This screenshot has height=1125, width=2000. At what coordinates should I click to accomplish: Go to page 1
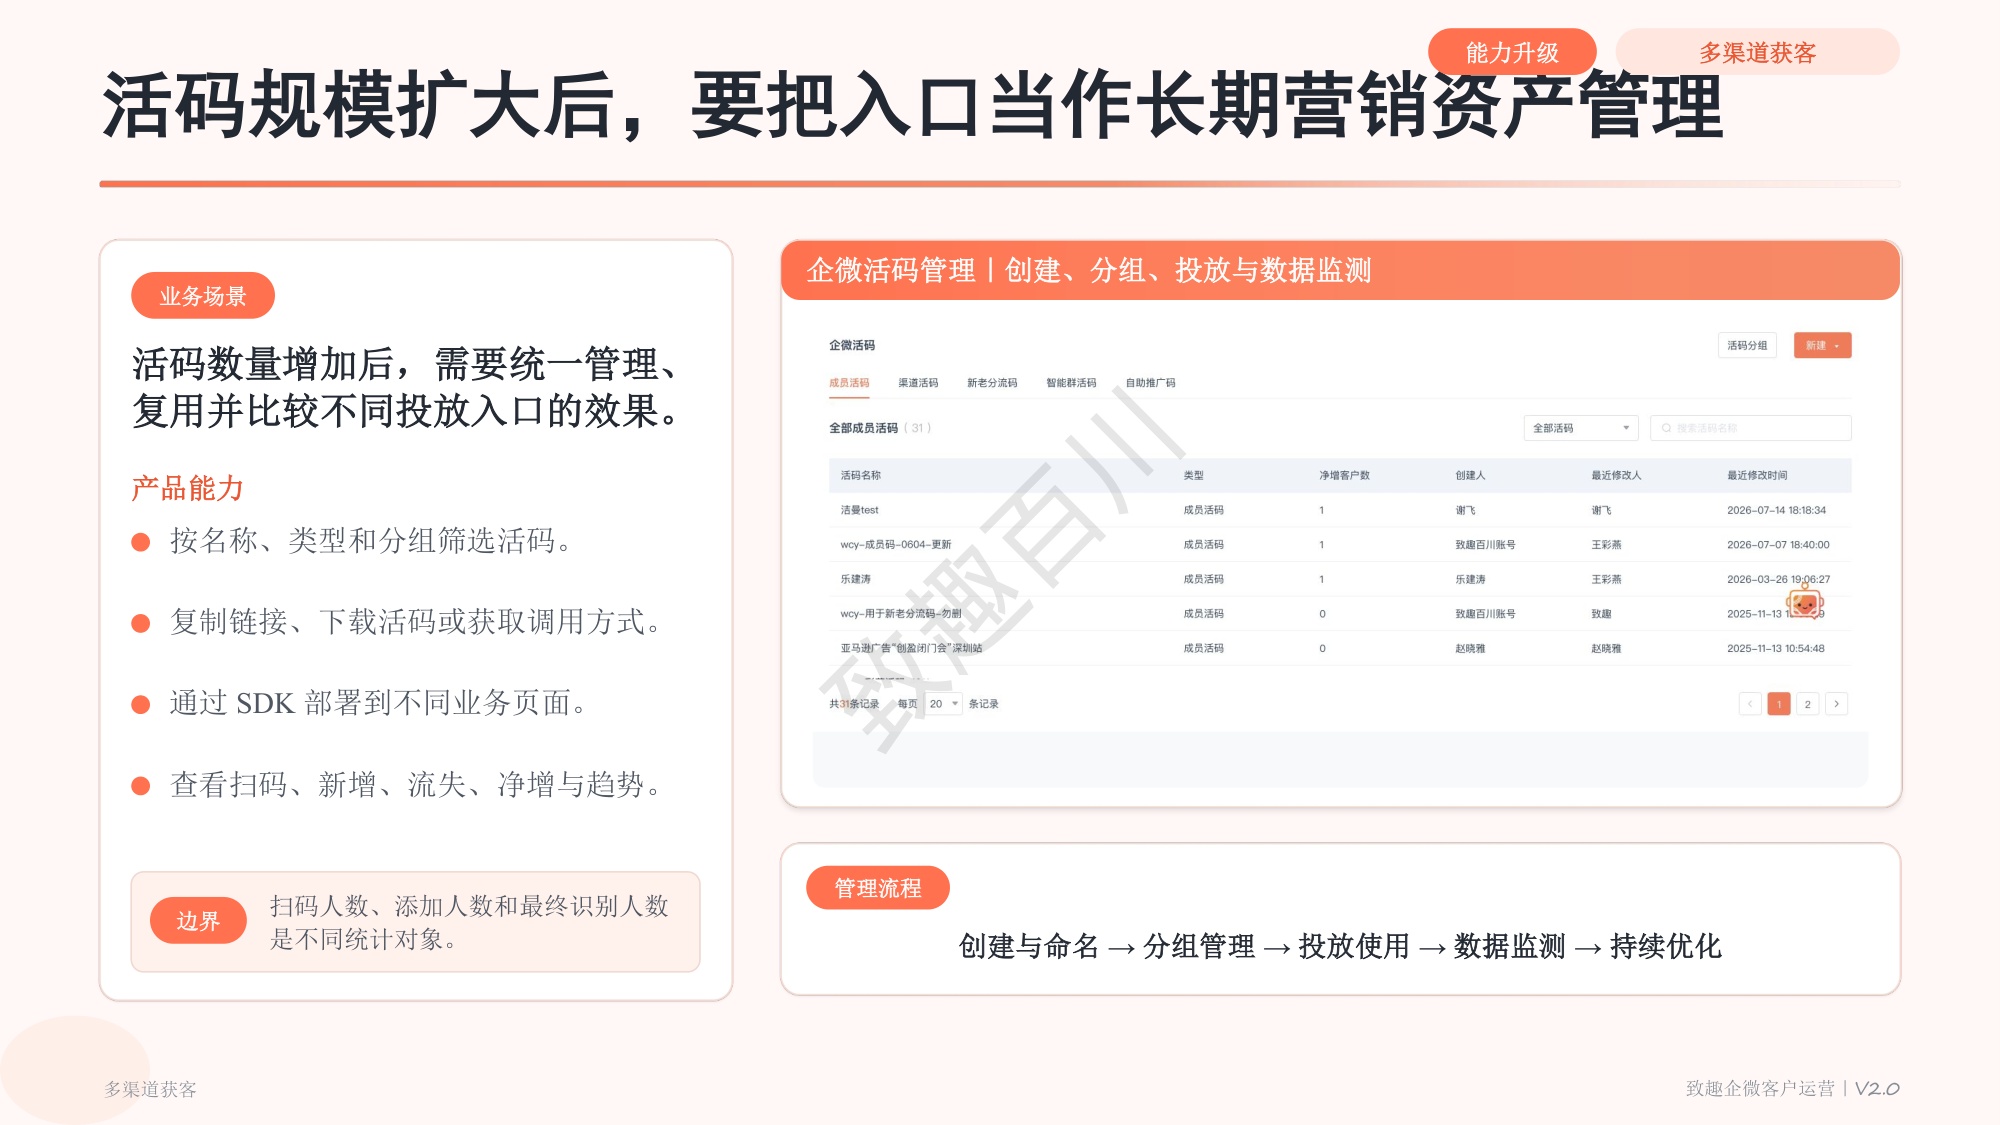pyautogui.click(x=1779, y=704)
